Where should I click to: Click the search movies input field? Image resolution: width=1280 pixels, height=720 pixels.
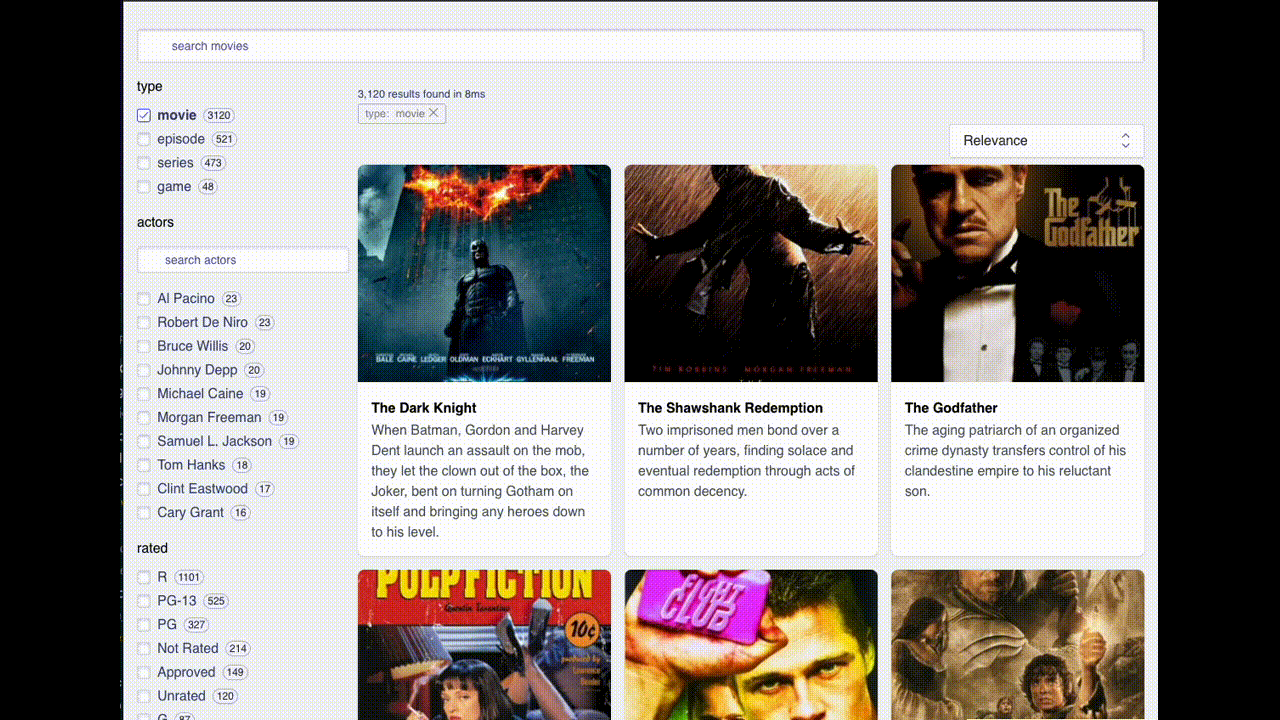pos(640,46)
